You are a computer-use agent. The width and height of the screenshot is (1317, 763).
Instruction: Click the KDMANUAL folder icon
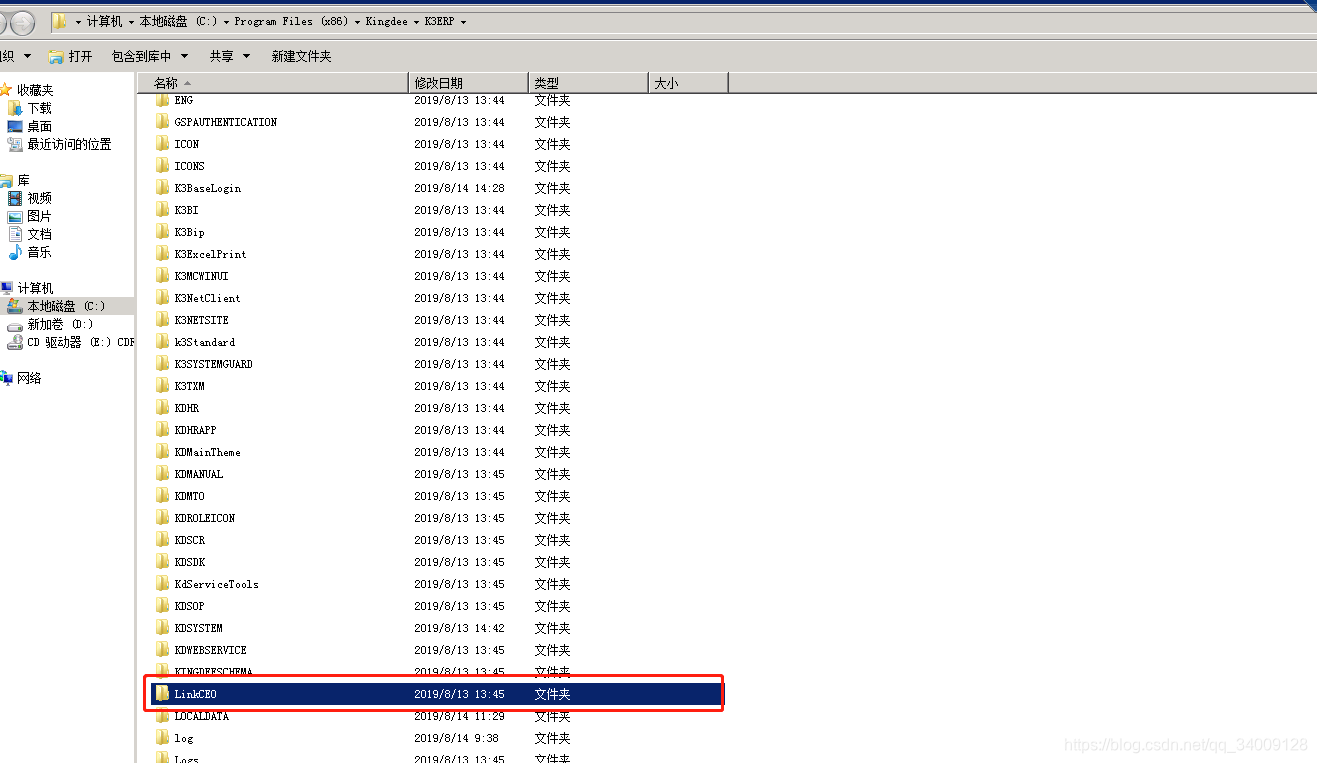pos(163,474)
